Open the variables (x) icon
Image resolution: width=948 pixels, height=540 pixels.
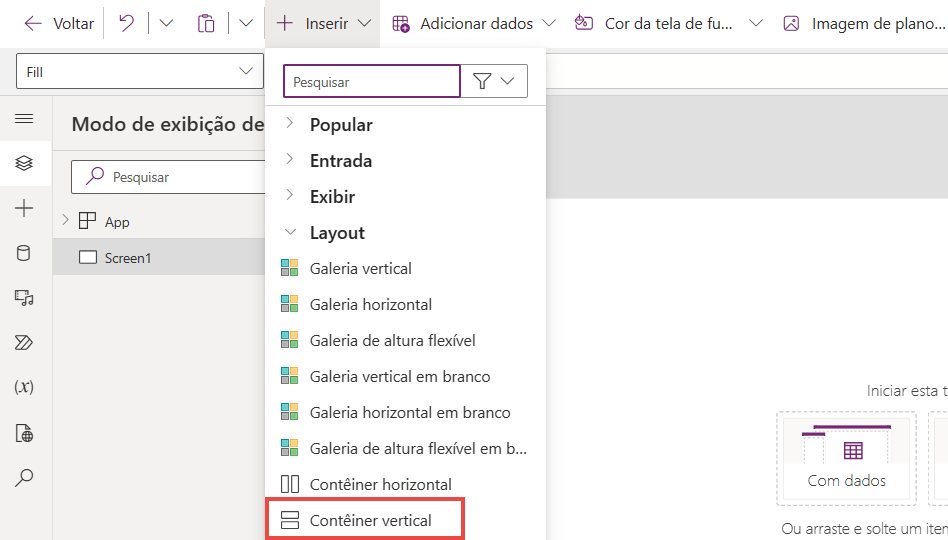point(24,386)
